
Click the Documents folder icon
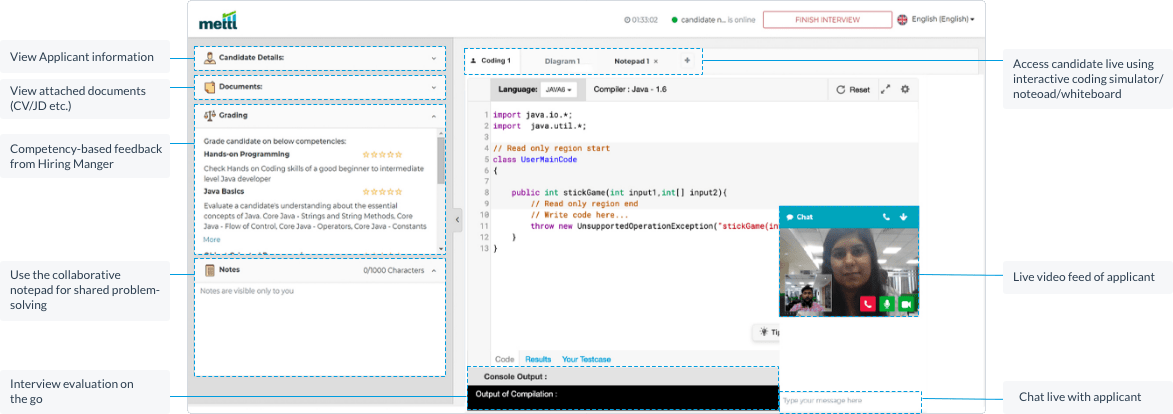(210, 88)
